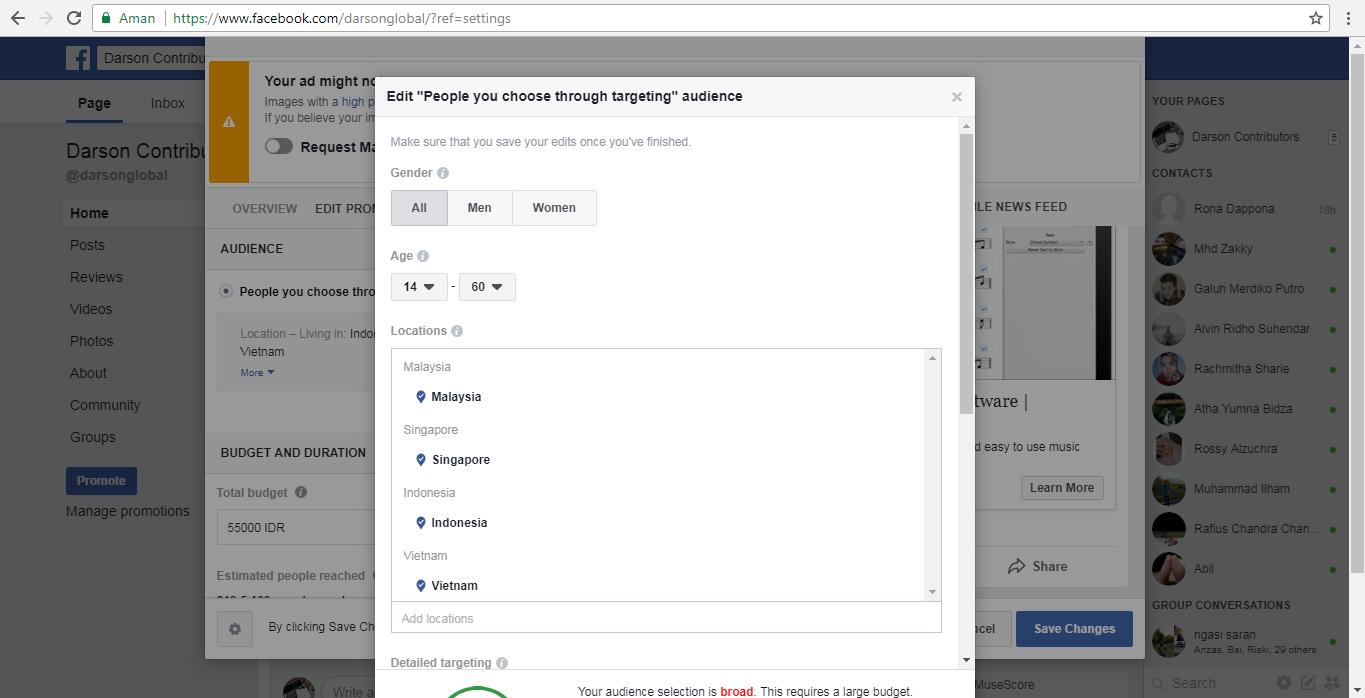Click the Total budget info icon
1365x698 pixels.
pos(301,492)
